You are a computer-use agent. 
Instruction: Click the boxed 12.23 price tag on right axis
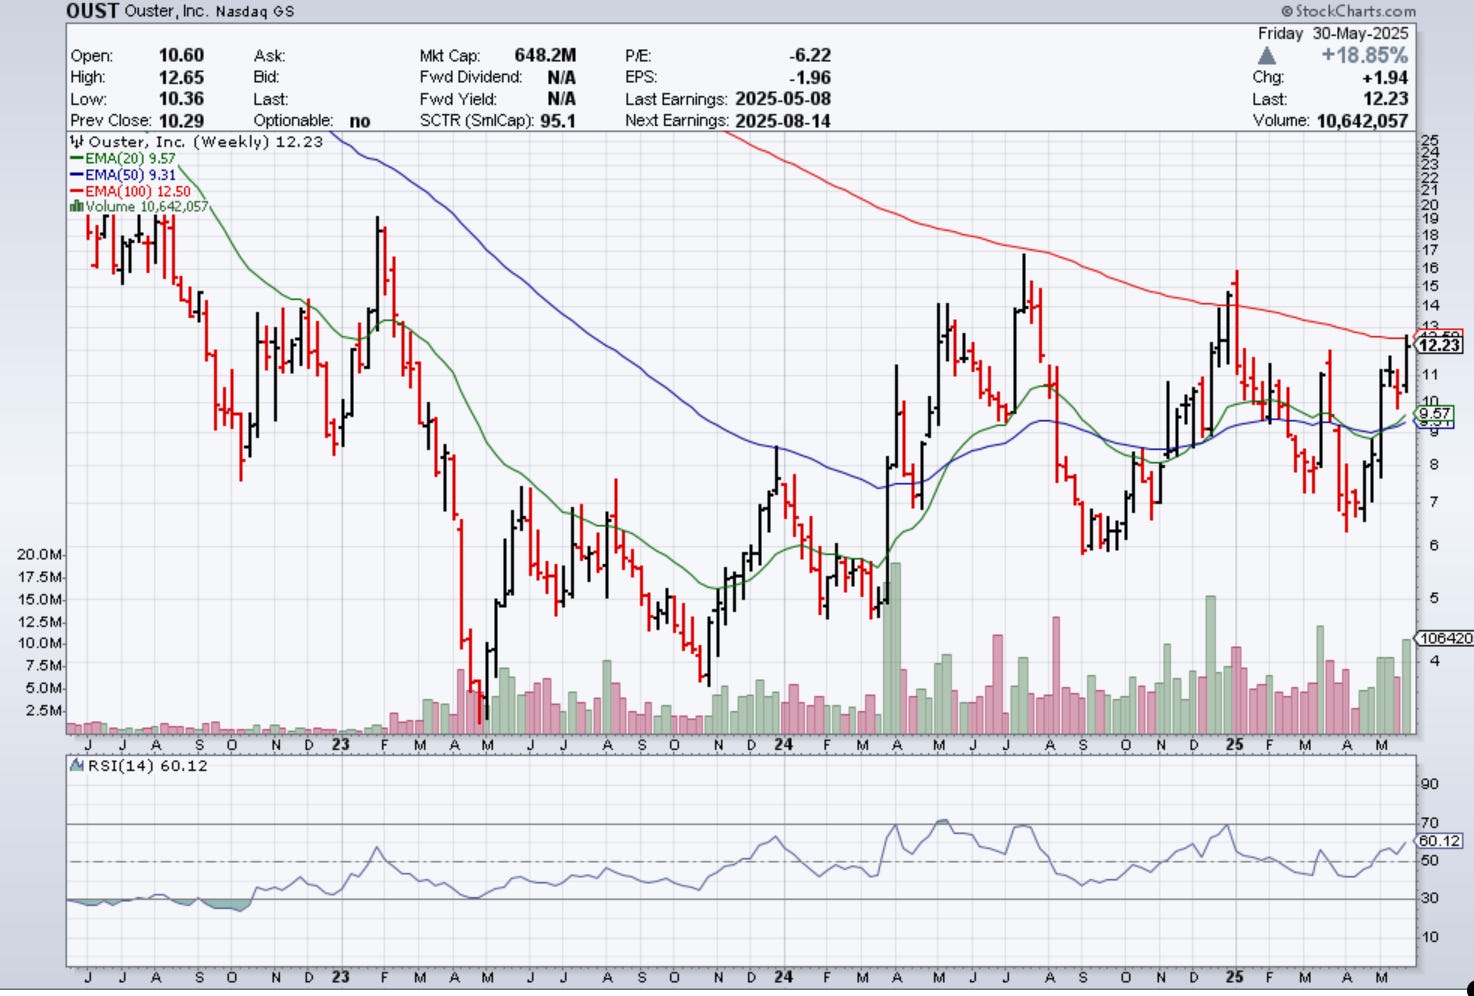1440,345
